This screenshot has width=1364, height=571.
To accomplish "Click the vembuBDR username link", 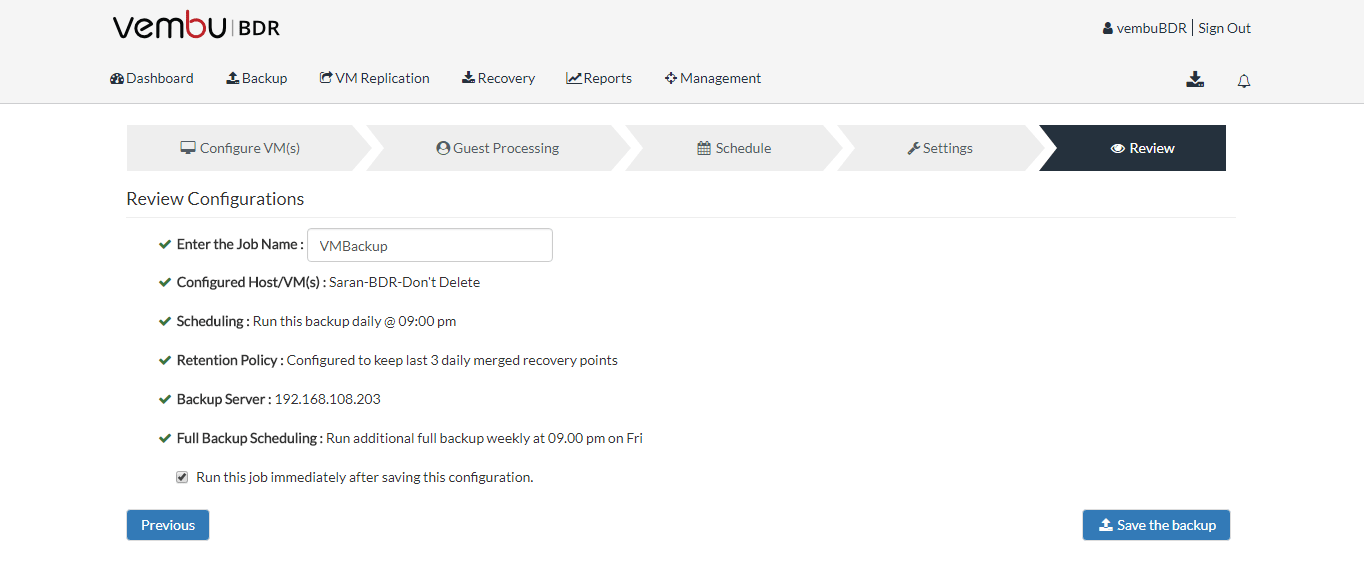I will (1151, 28).
